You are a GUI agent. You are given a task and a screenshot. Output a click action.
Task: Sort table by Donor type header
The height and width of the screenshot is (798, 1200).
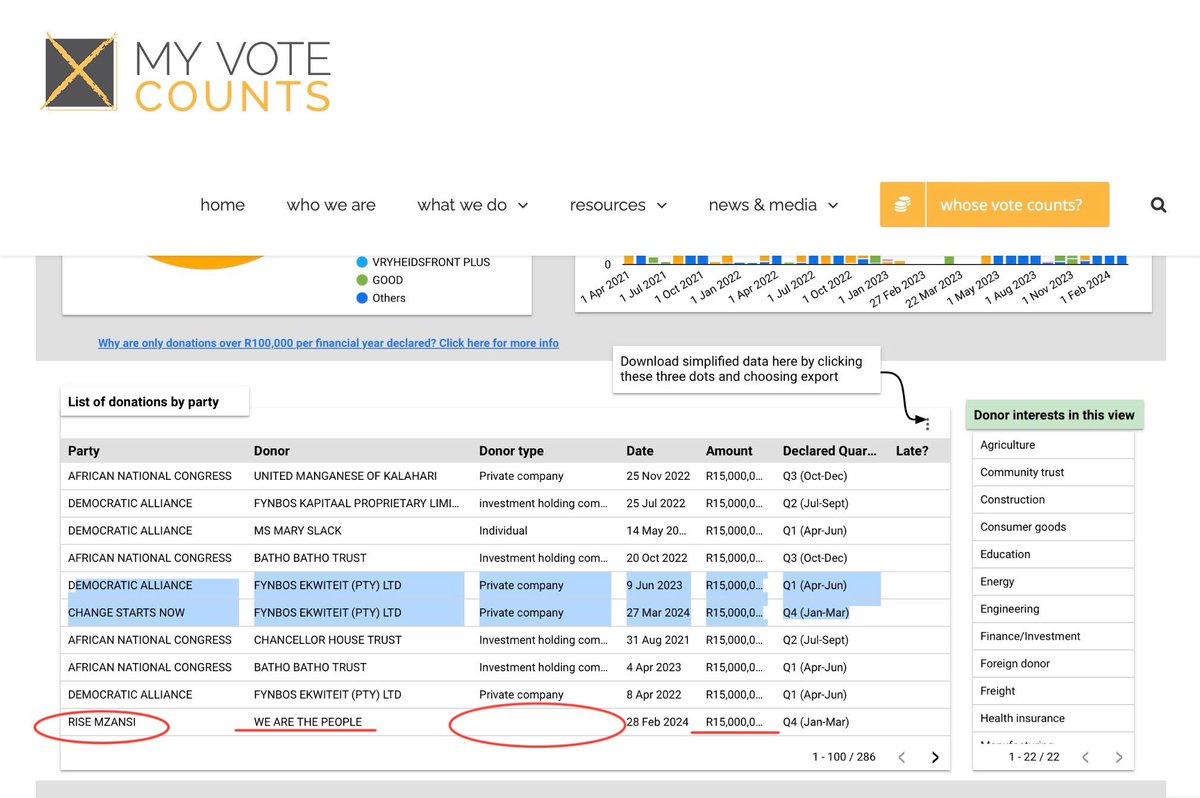(x=511, y=451)
